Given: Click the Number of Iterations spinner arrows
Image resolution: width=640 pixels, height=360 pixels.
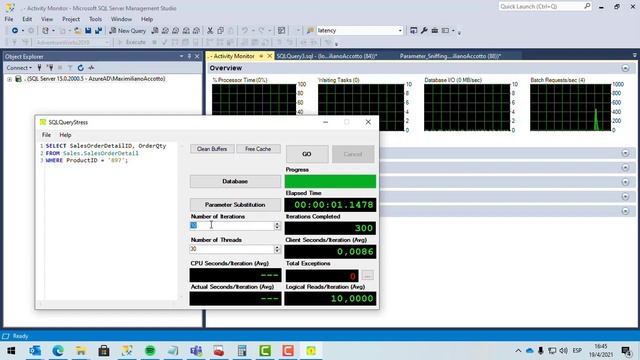Looking at the screenshot, I should click(277, 225).
